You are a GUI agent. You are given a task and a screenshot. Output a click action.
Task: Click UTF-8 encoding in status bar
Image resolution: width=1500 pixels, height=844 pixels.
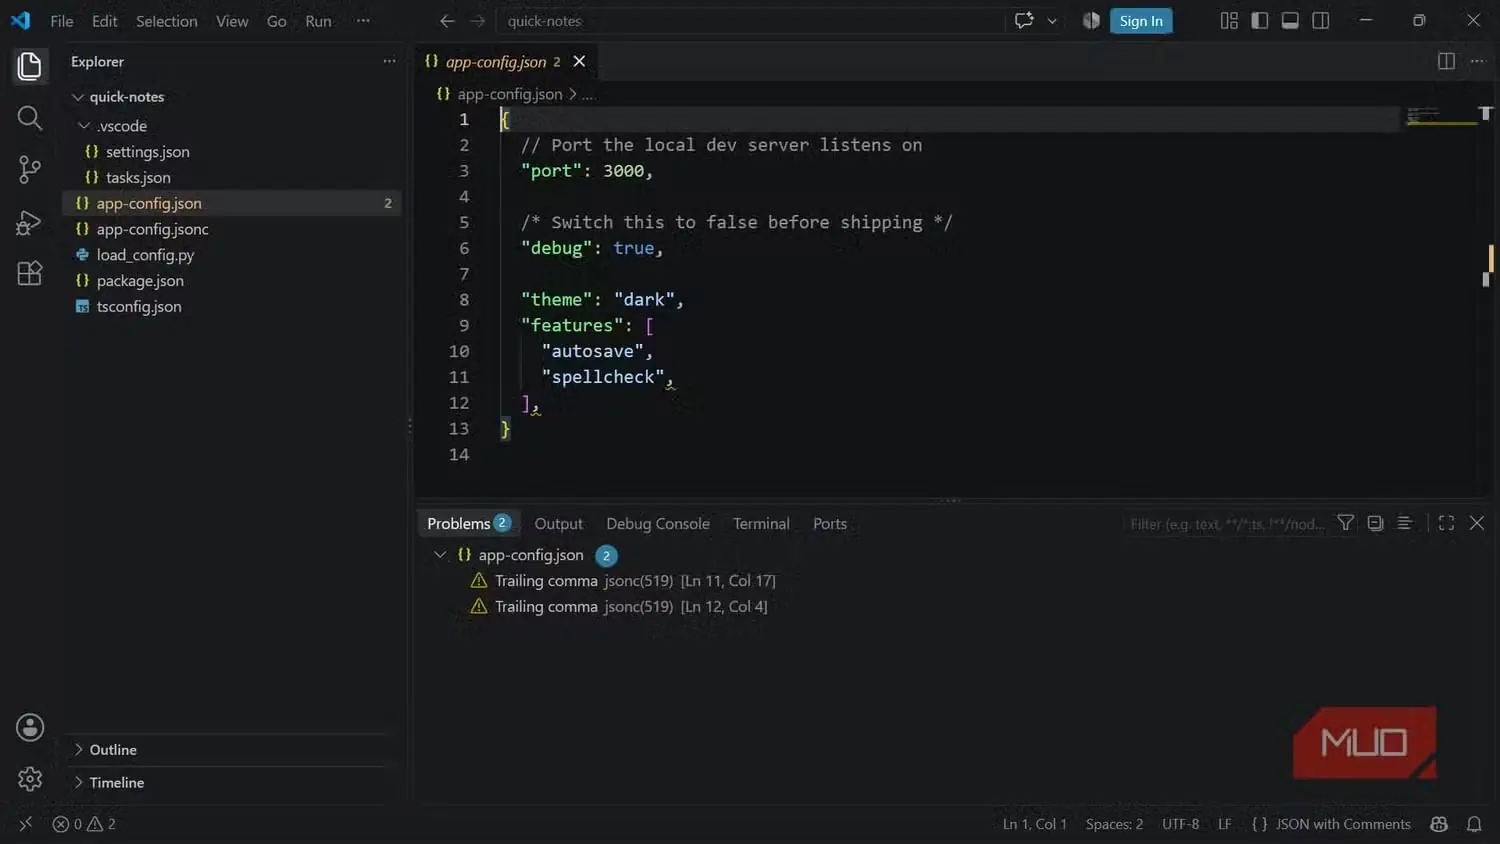point(1180,824)
